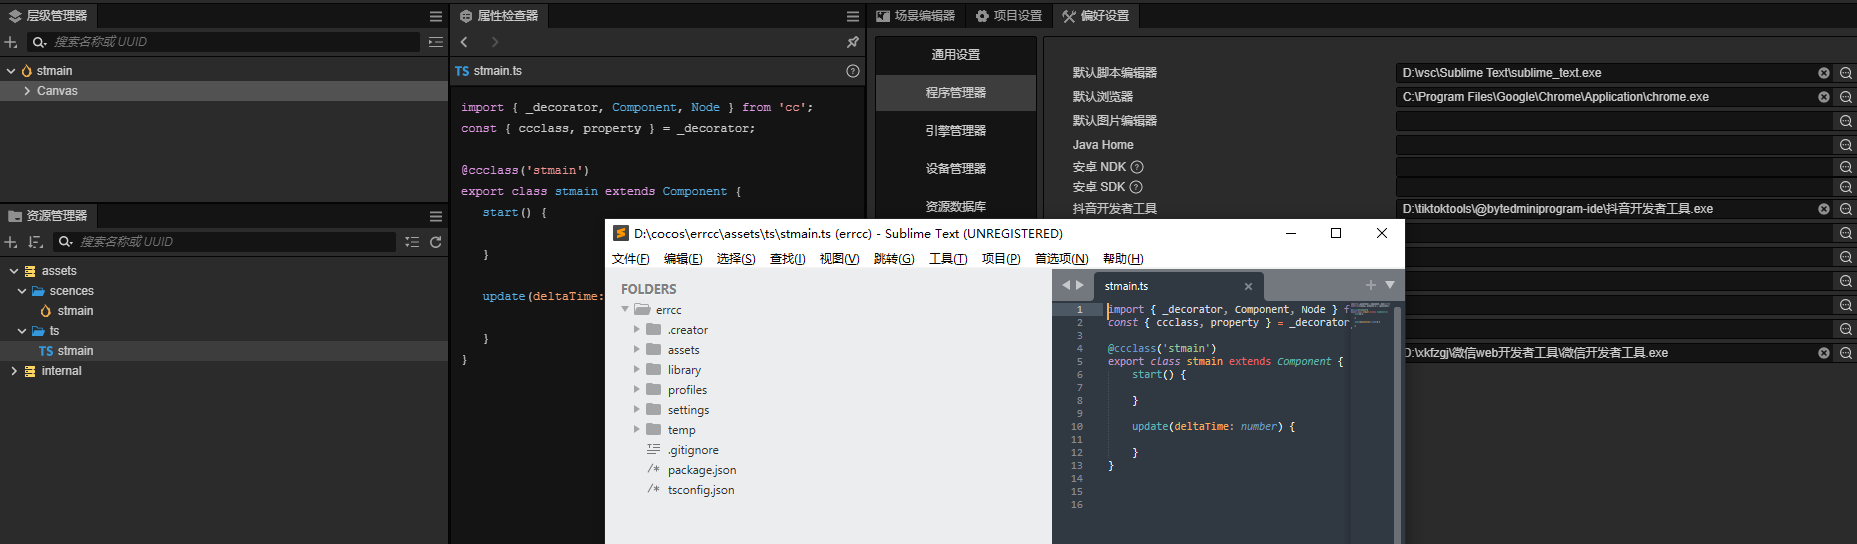Expand the Canvas node in the hierarchy

27,91
